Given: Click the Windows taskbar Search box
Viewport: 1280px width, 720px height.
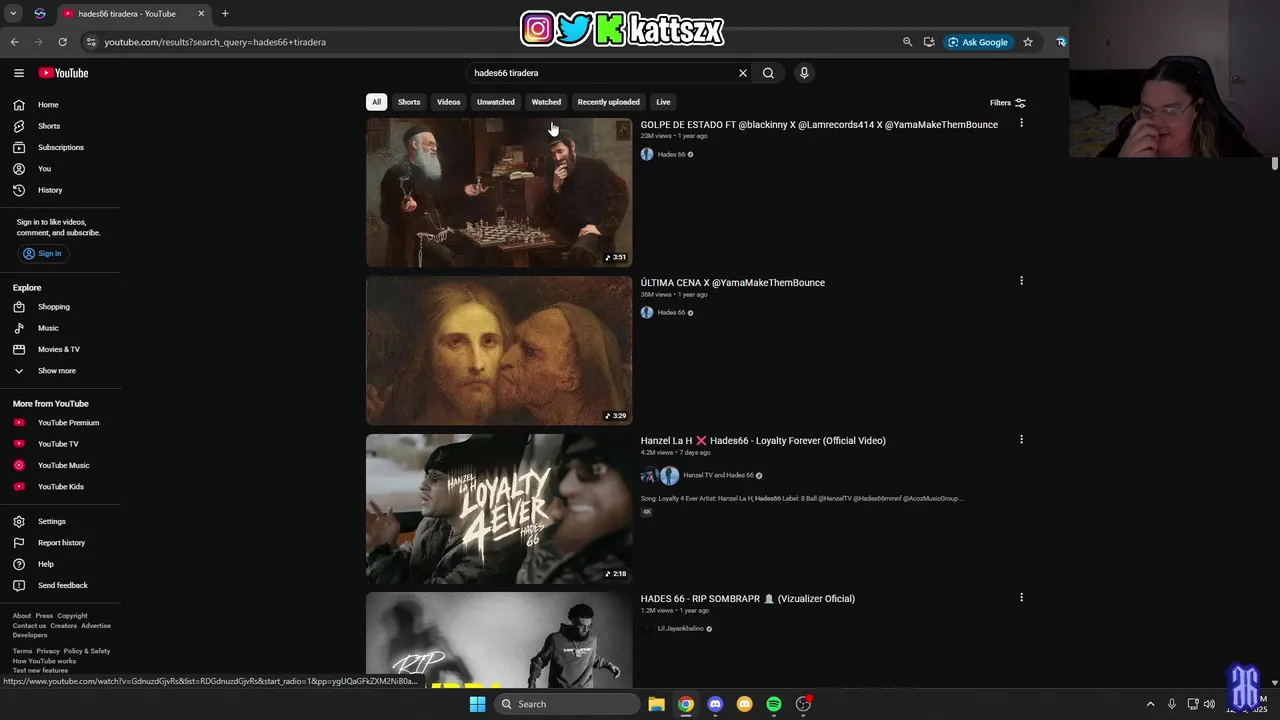Looking at the screenshot, I should [567, 704].
